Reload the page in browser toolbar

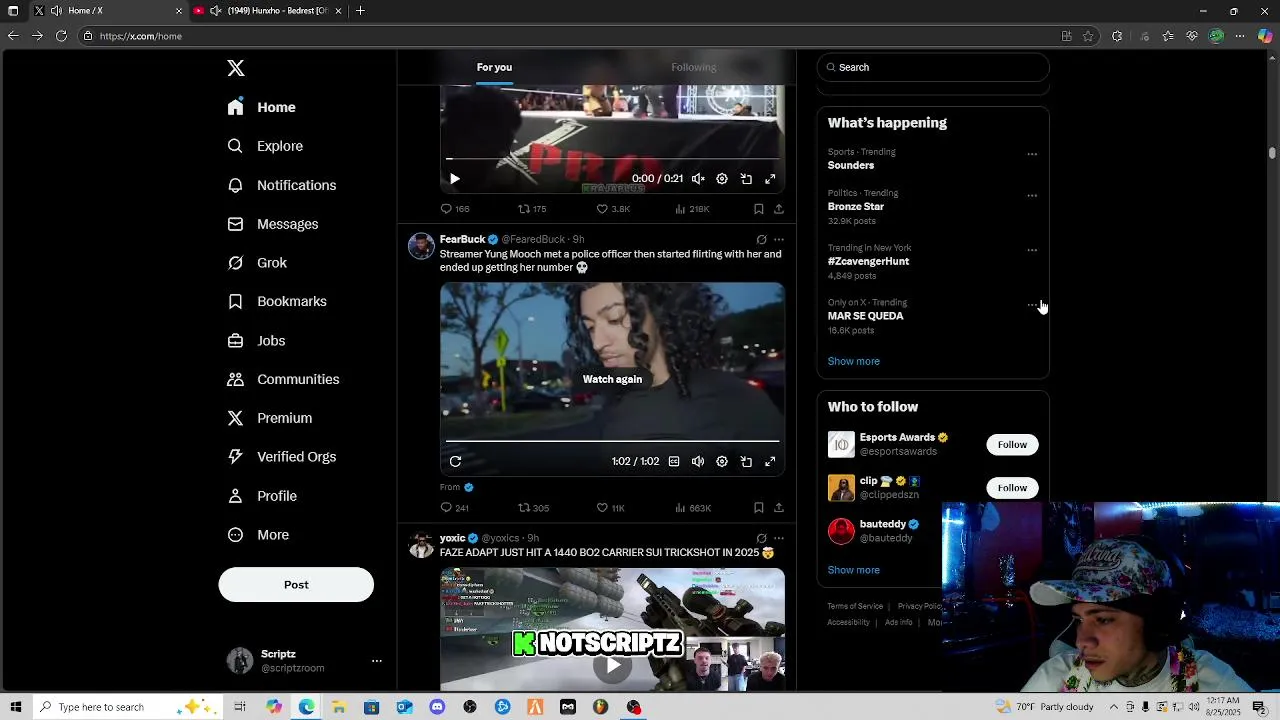(x=61, y=36)
